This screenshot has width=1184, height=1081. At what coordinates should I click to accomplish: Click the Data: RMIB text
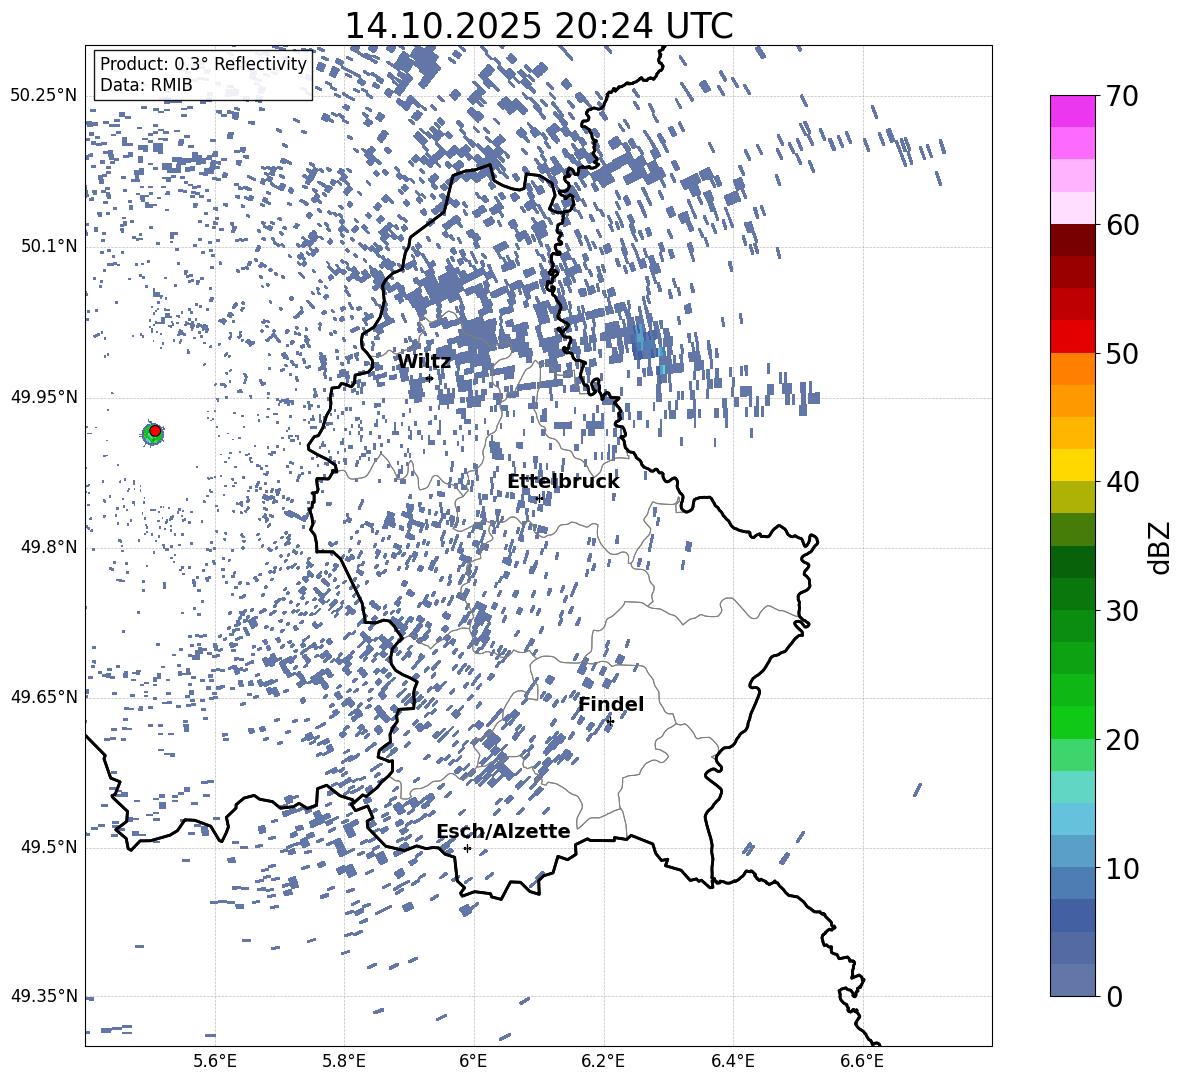coord(146,85)
